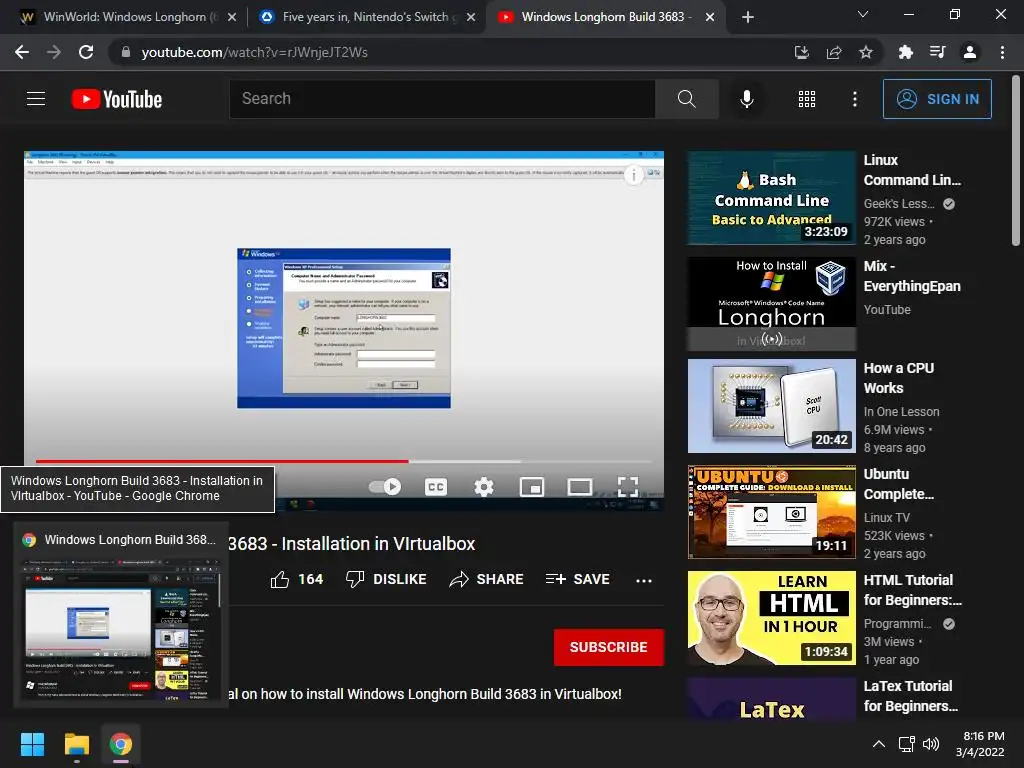
Task: Install app icon in address bar
Action: coord(801,52)
